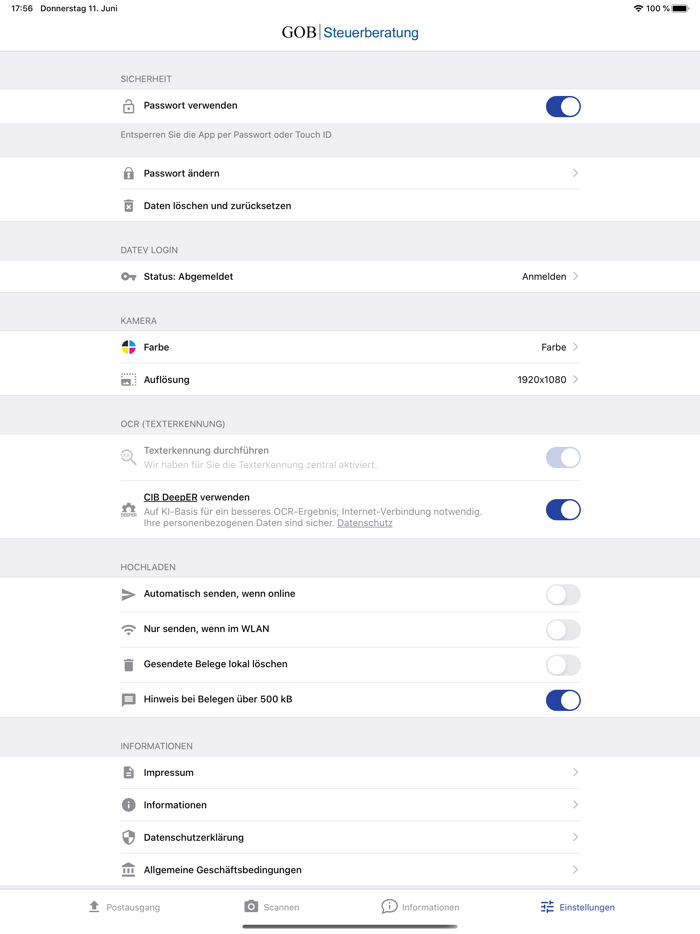Click the CMYK color wheel beside Farbe
Viewport: 700px width, 934px height.
[128, 347]
